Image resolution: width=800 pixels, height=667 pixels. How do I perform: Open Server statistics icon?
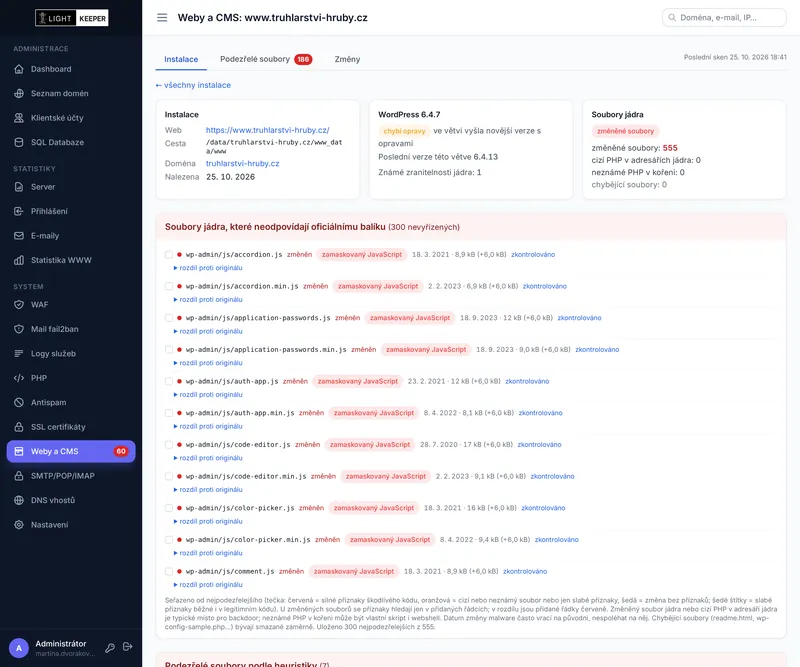point(19,187)
